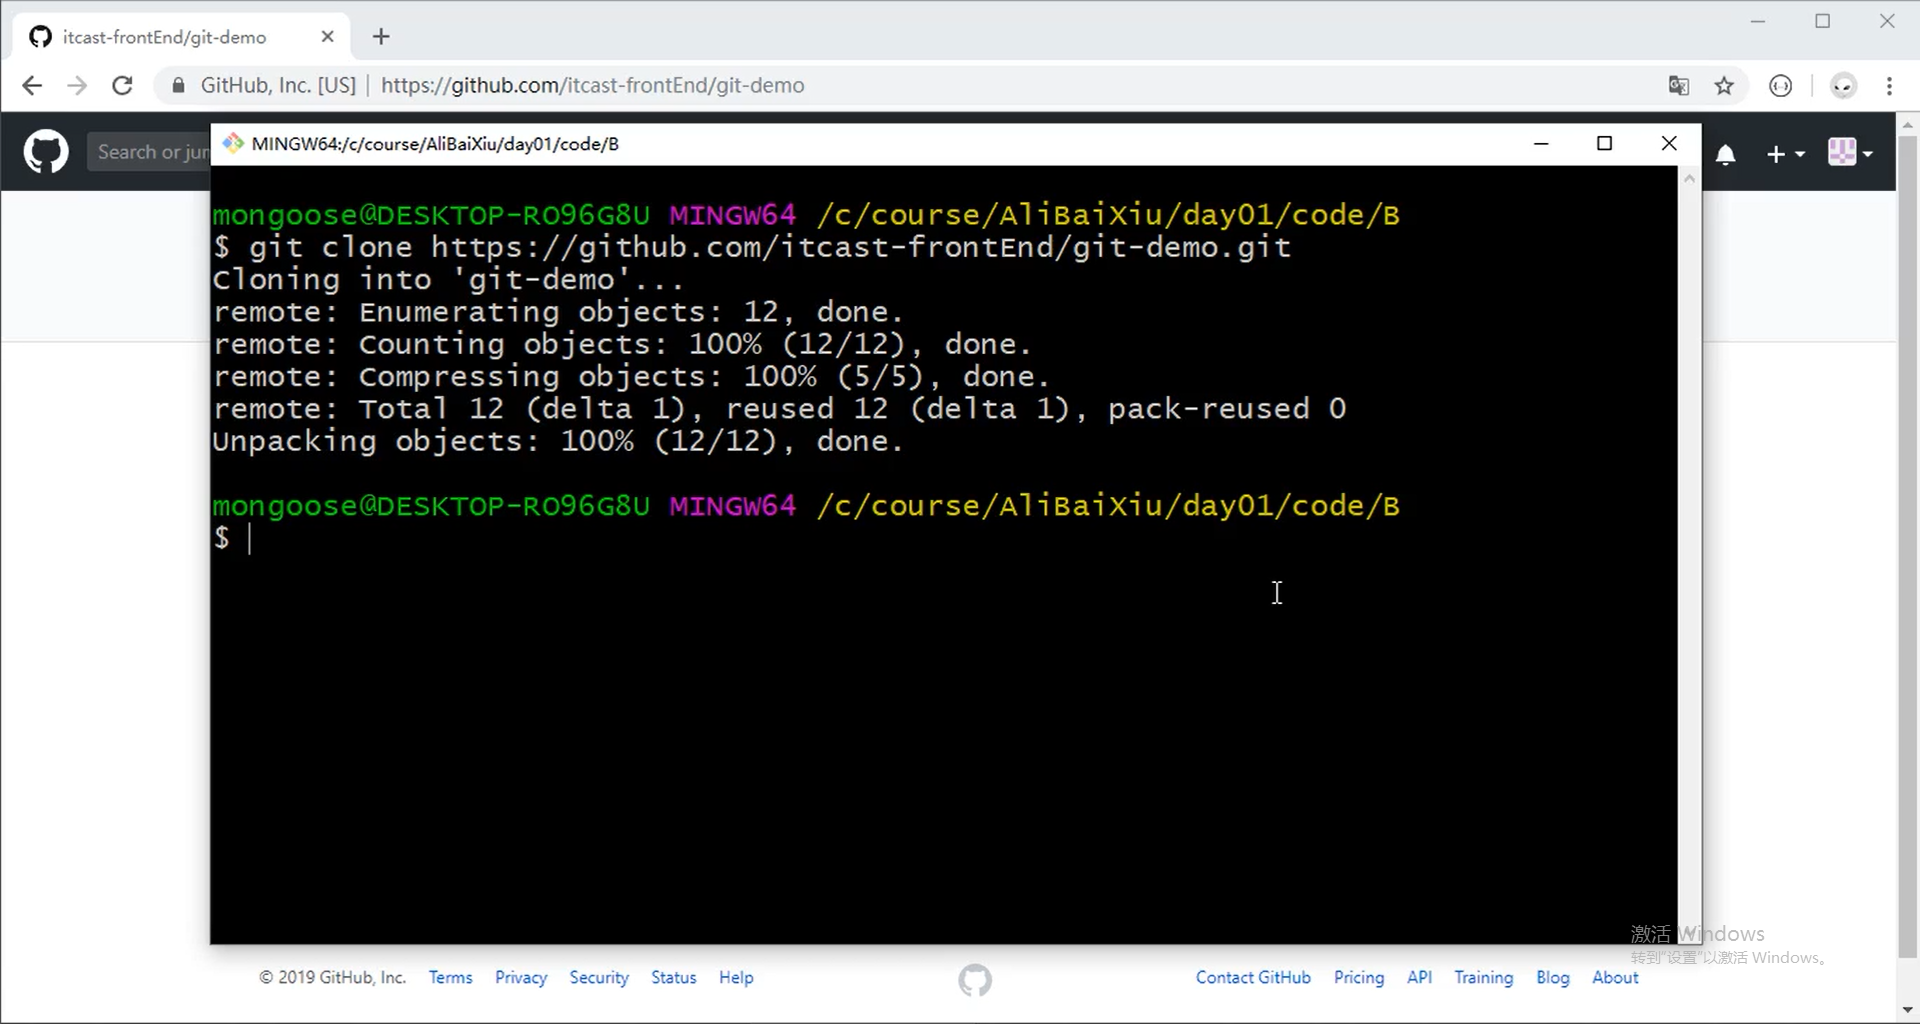Click the page scrollbar down arrow
Viewport: 1920px width, 1024px height.
pyautogui.click(x=1907, y=1009)
